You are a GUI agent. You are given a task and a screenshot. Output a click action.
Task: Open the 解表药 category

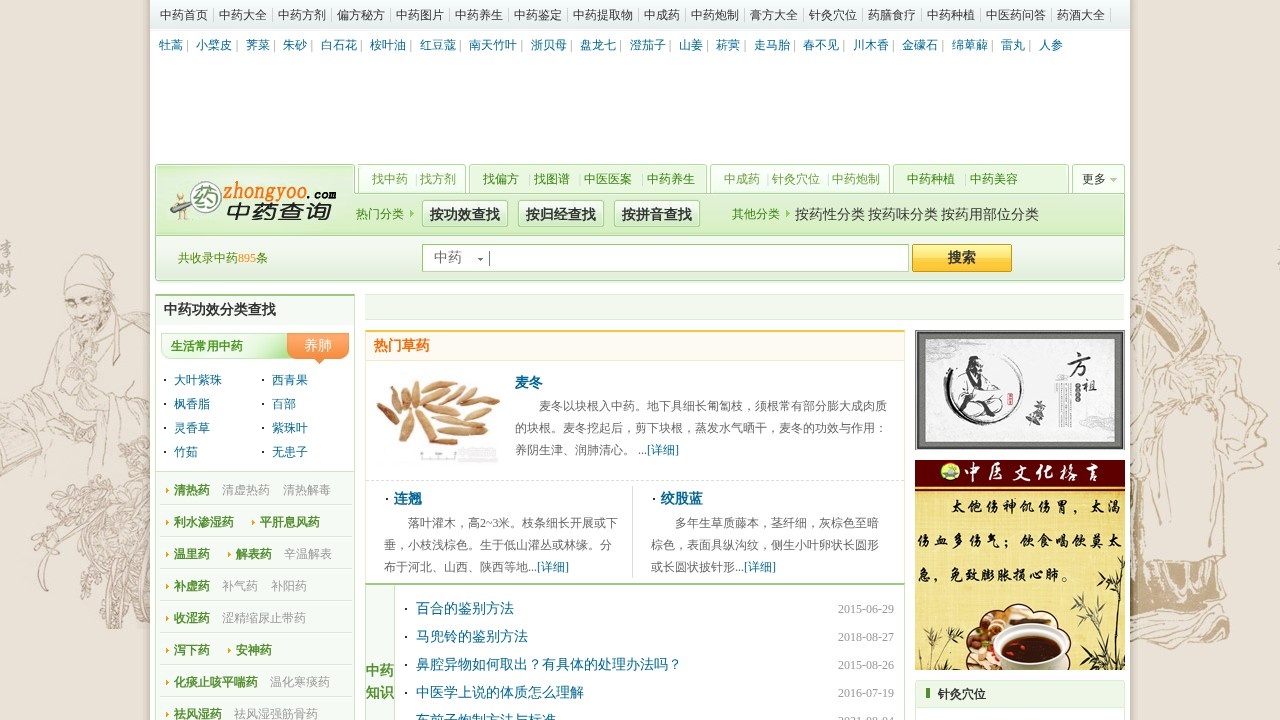[x=254, y=554]
